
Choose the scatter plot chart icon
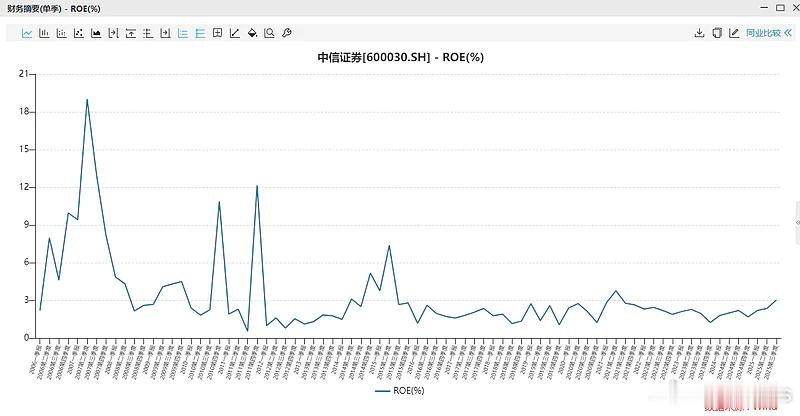point(79,33)
